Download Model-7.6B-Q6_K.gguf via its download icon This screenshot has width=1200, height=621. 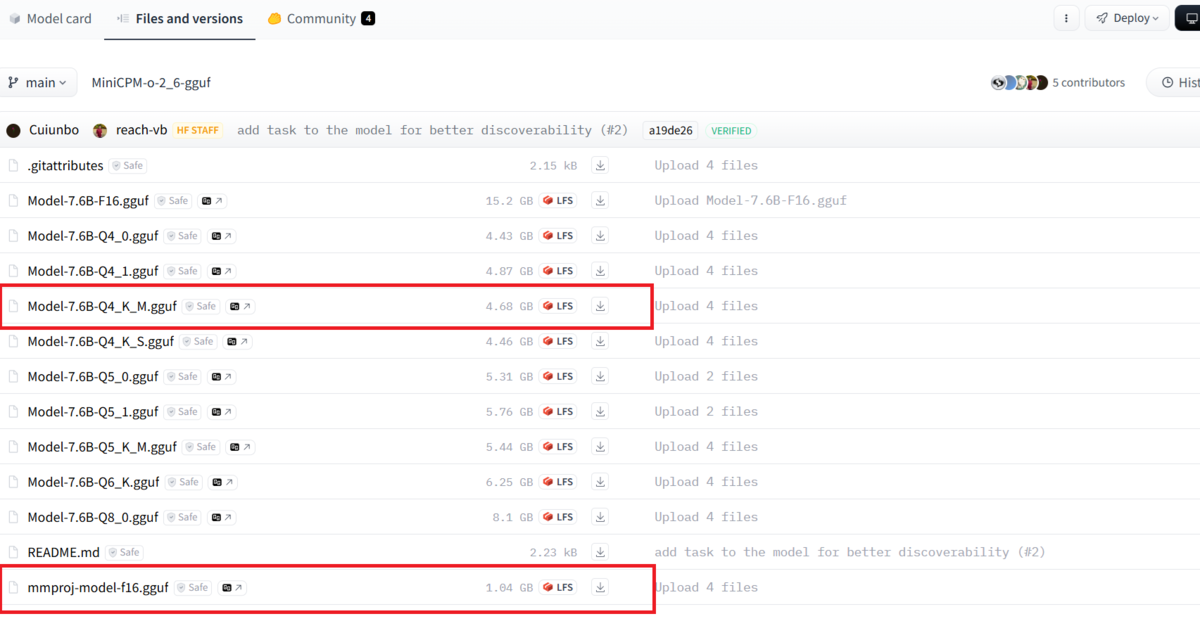coord(600,482)
